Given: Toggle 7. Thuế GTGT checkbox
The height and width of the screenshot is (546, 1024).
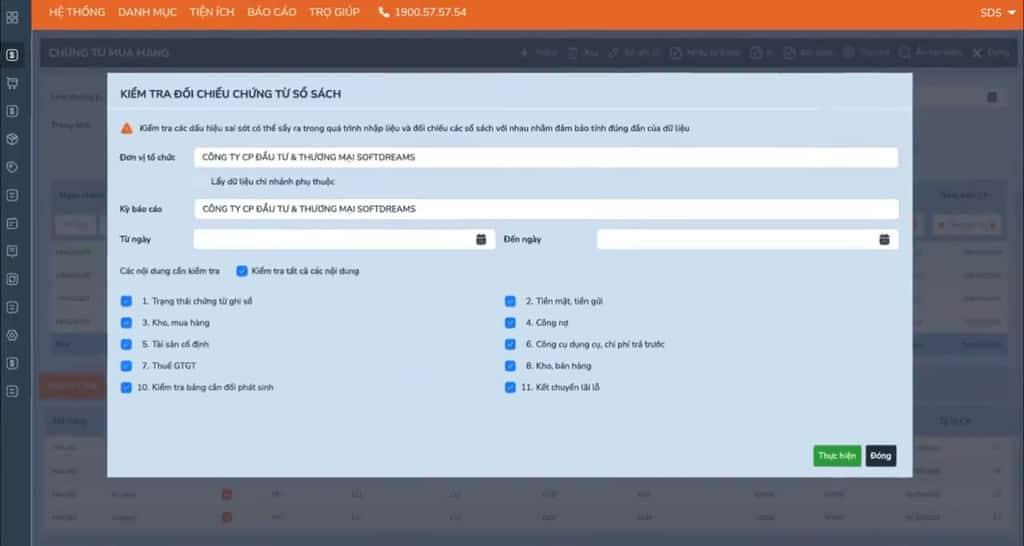Looking at the screenshot, I should click(126, 366).
